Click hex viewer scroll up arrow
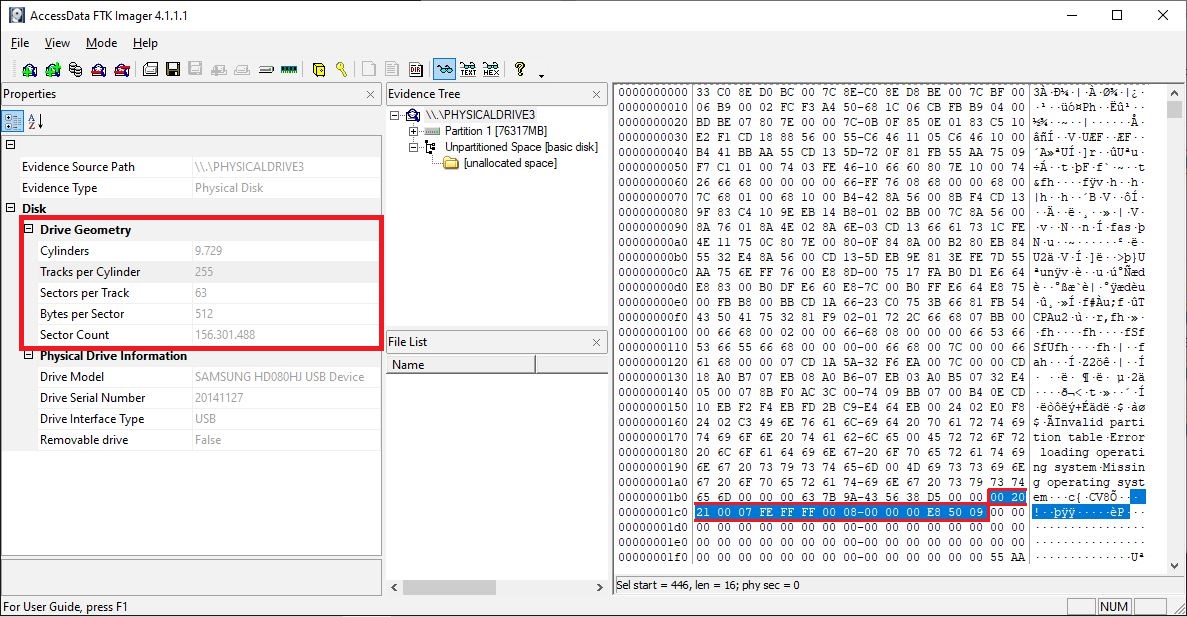This screenshot has width=1187, height=617. (1174, 92)
